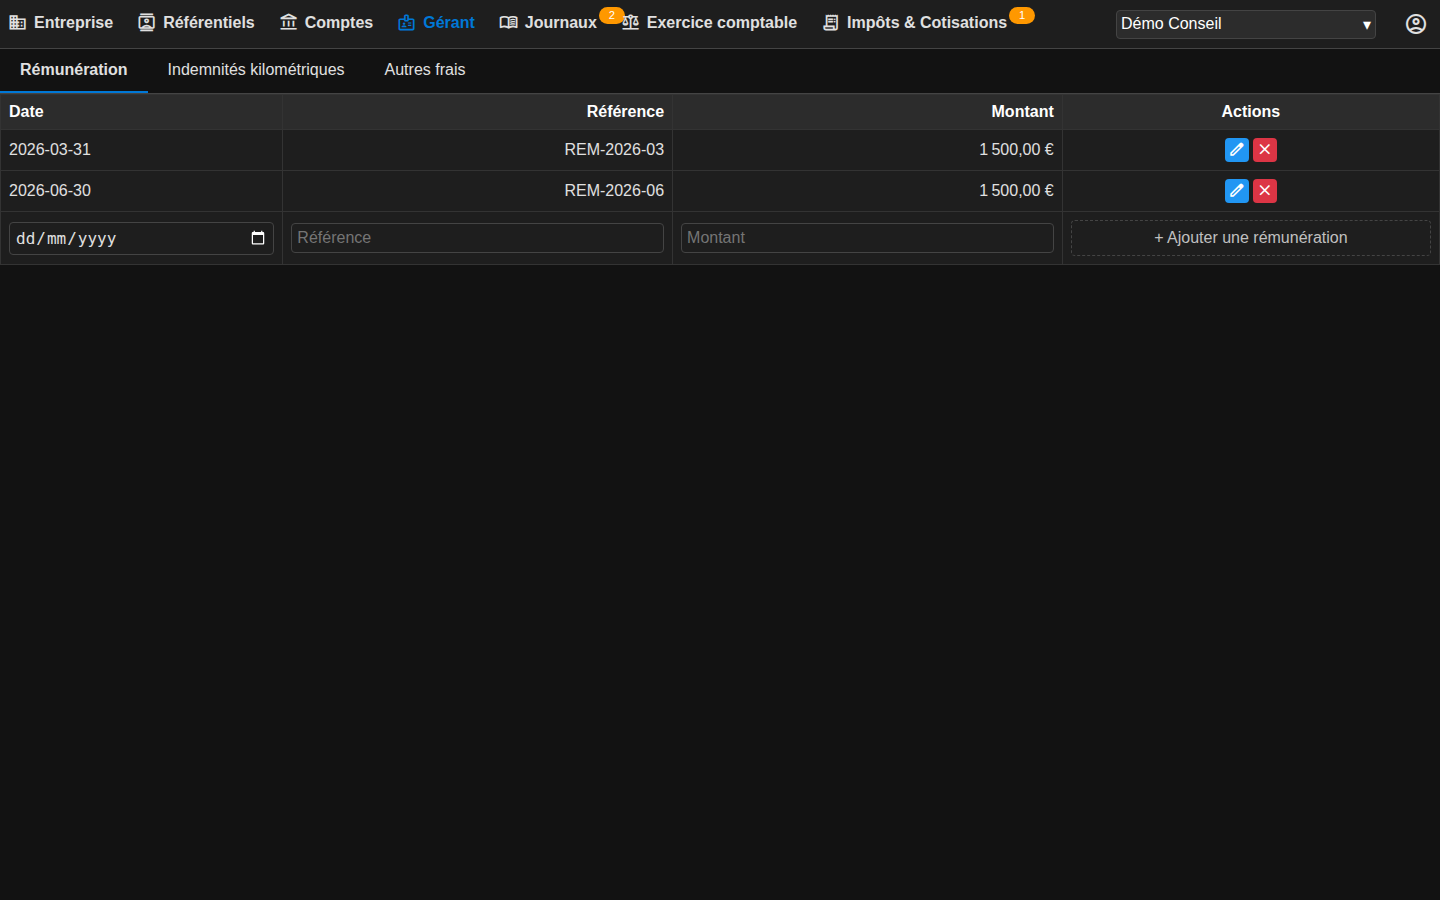Edit the REM-2026-06 remuneration row
The width and height of the screenshot is (1440, 900).
coord(1236,191)
